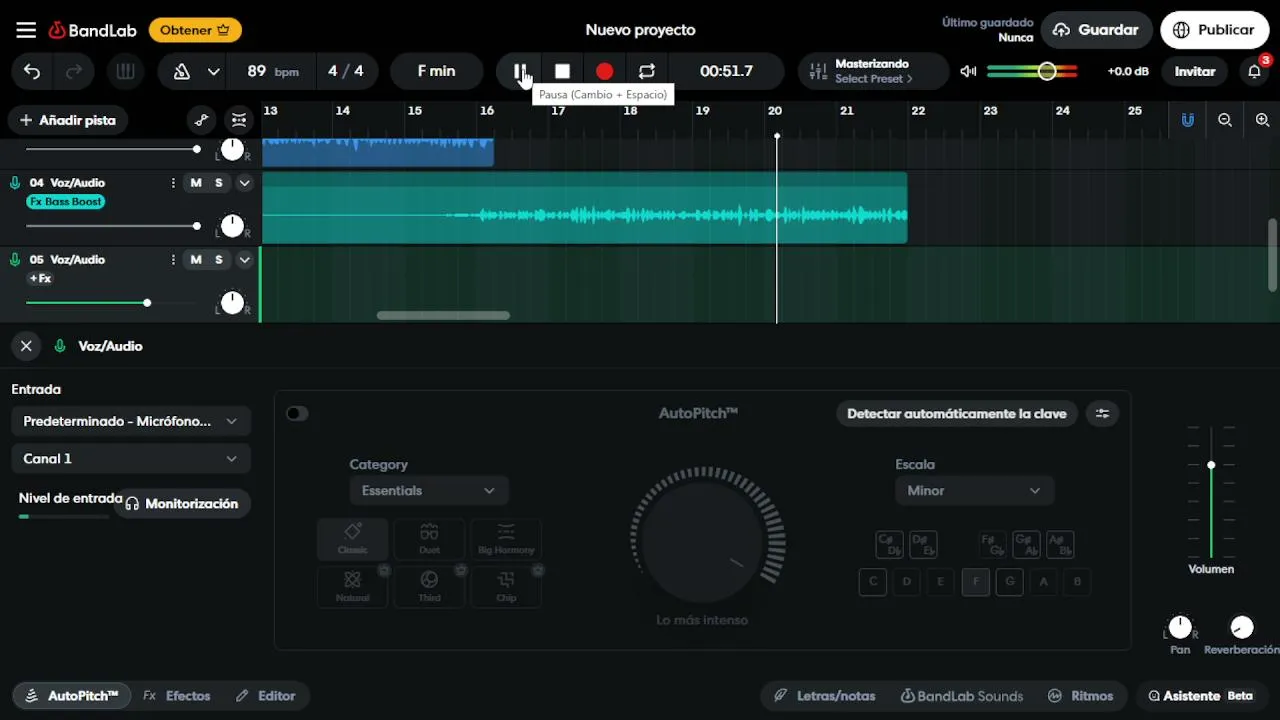Expand track 04 with its chevron
This screenshot has height=720, width=1280.
244,183
